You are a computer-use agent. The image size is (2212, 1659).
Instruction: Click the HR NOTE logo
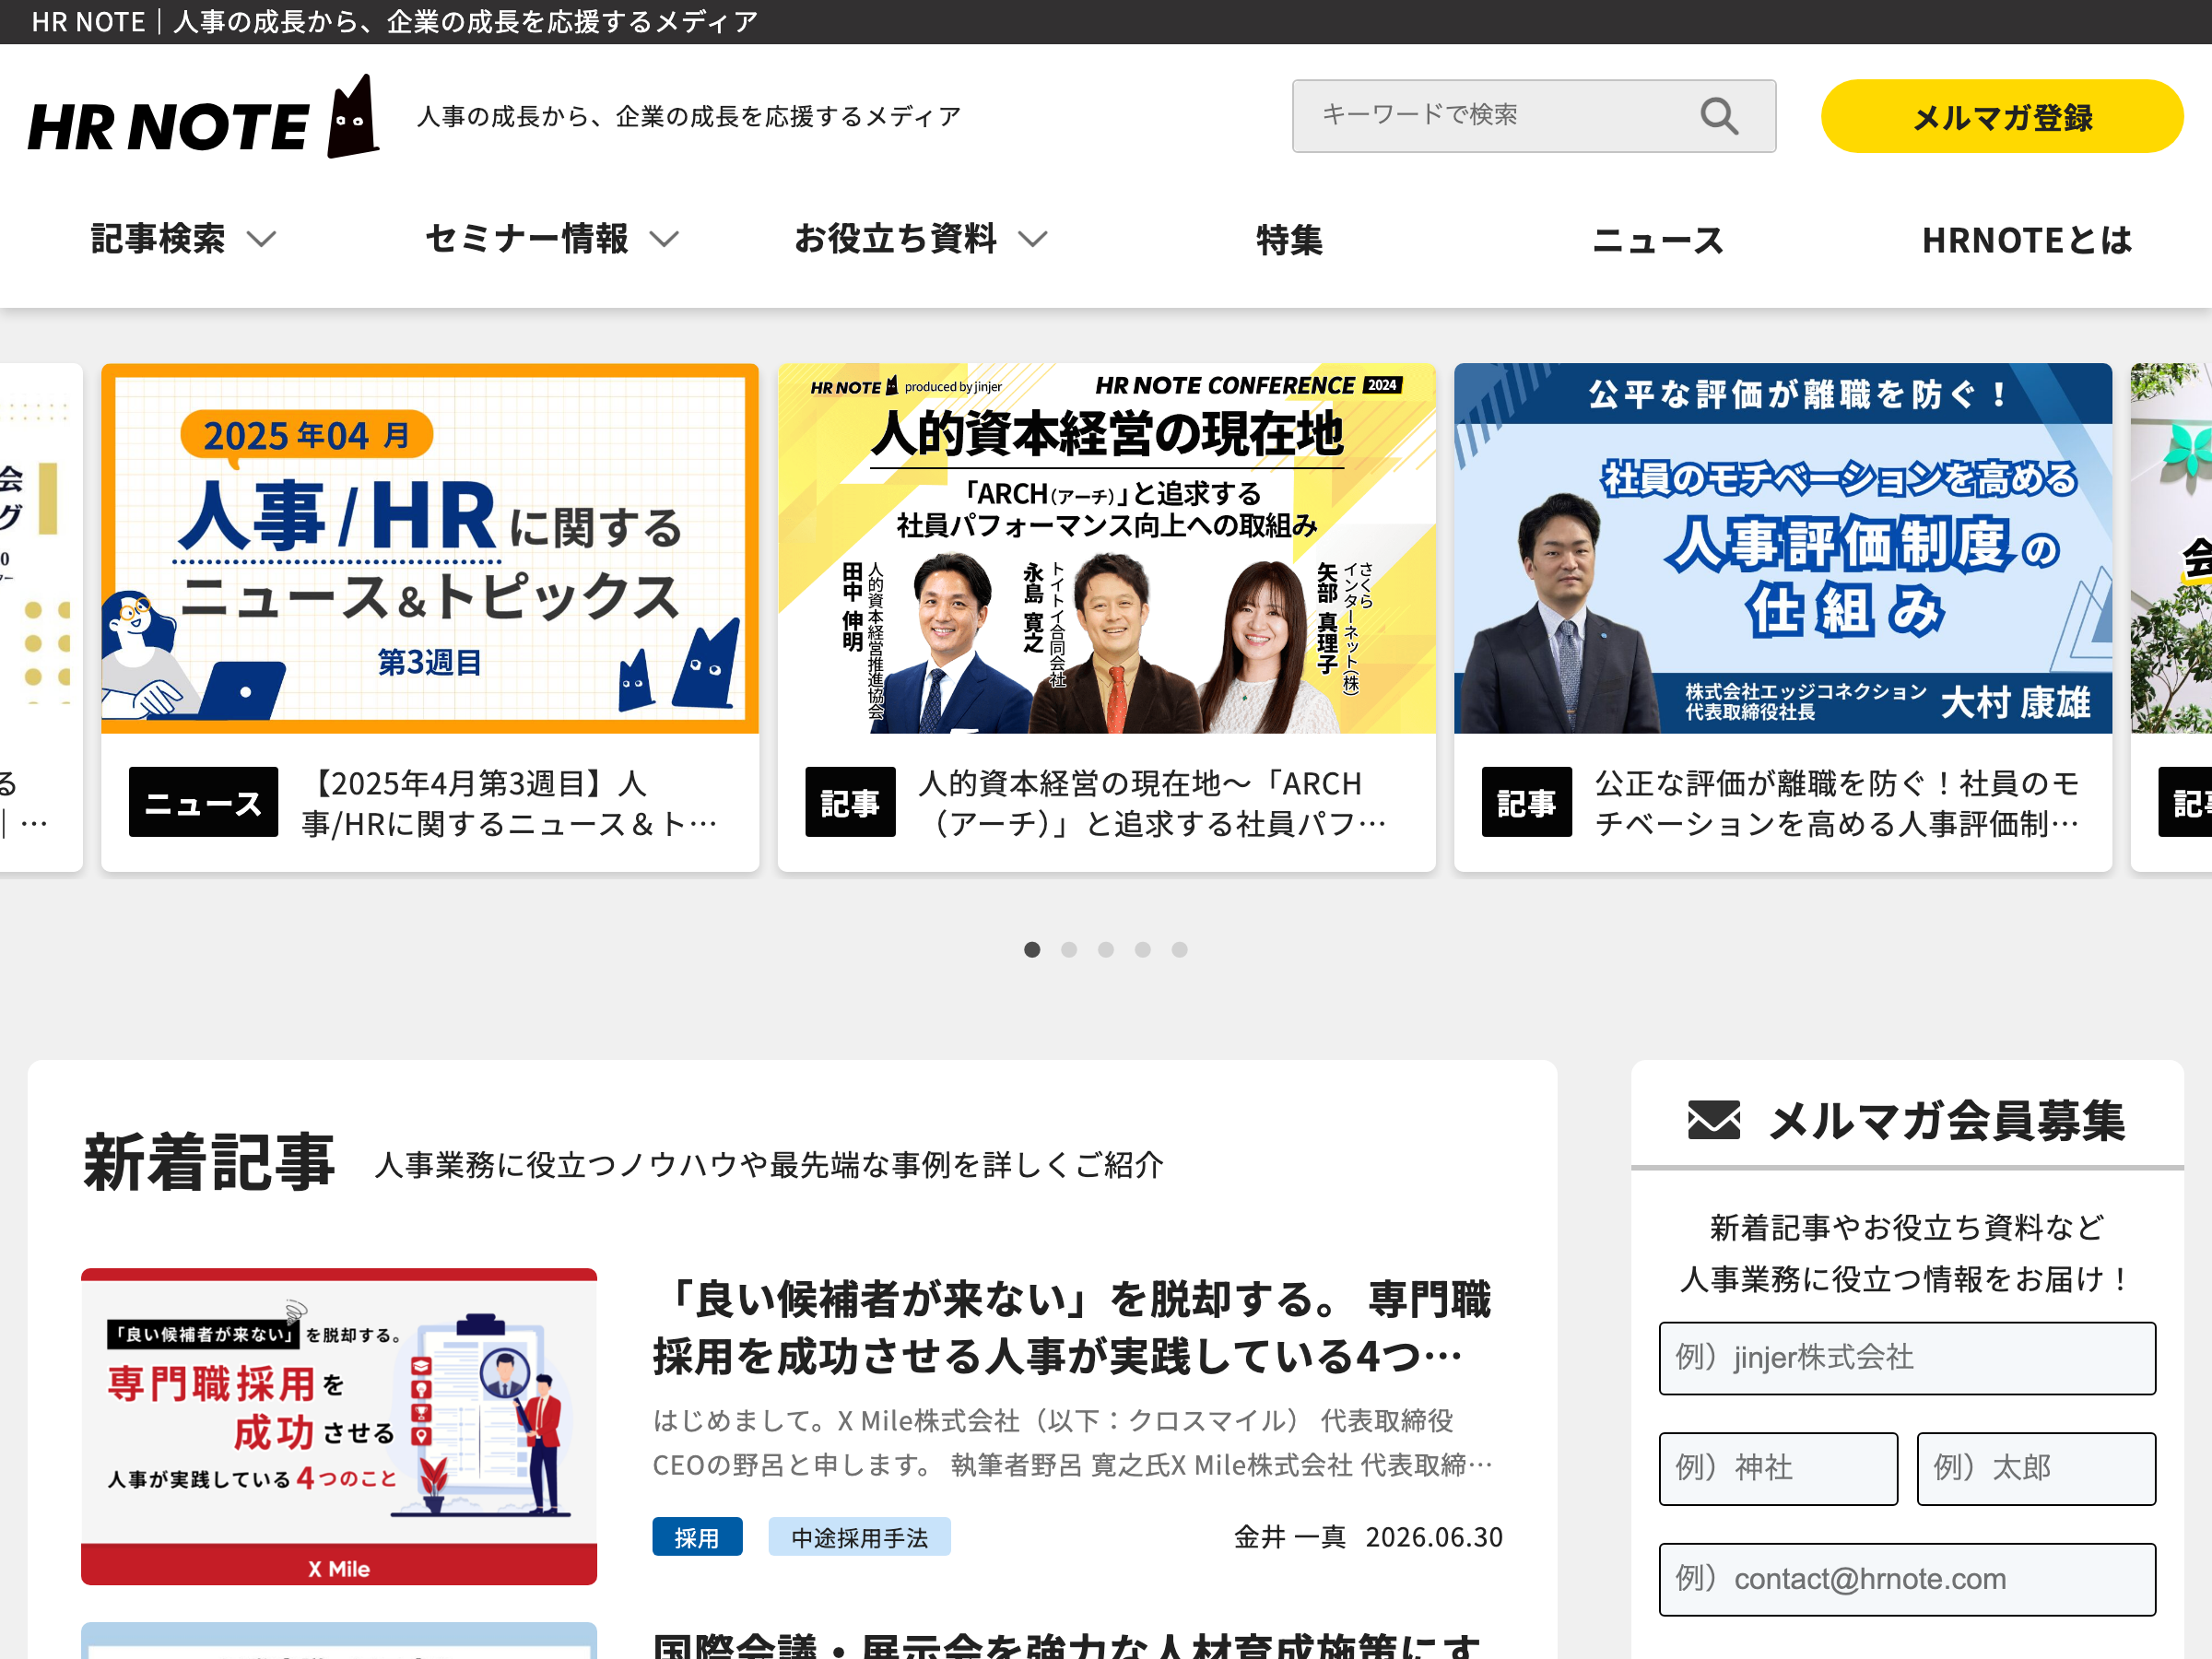click(x=203, y=117)
